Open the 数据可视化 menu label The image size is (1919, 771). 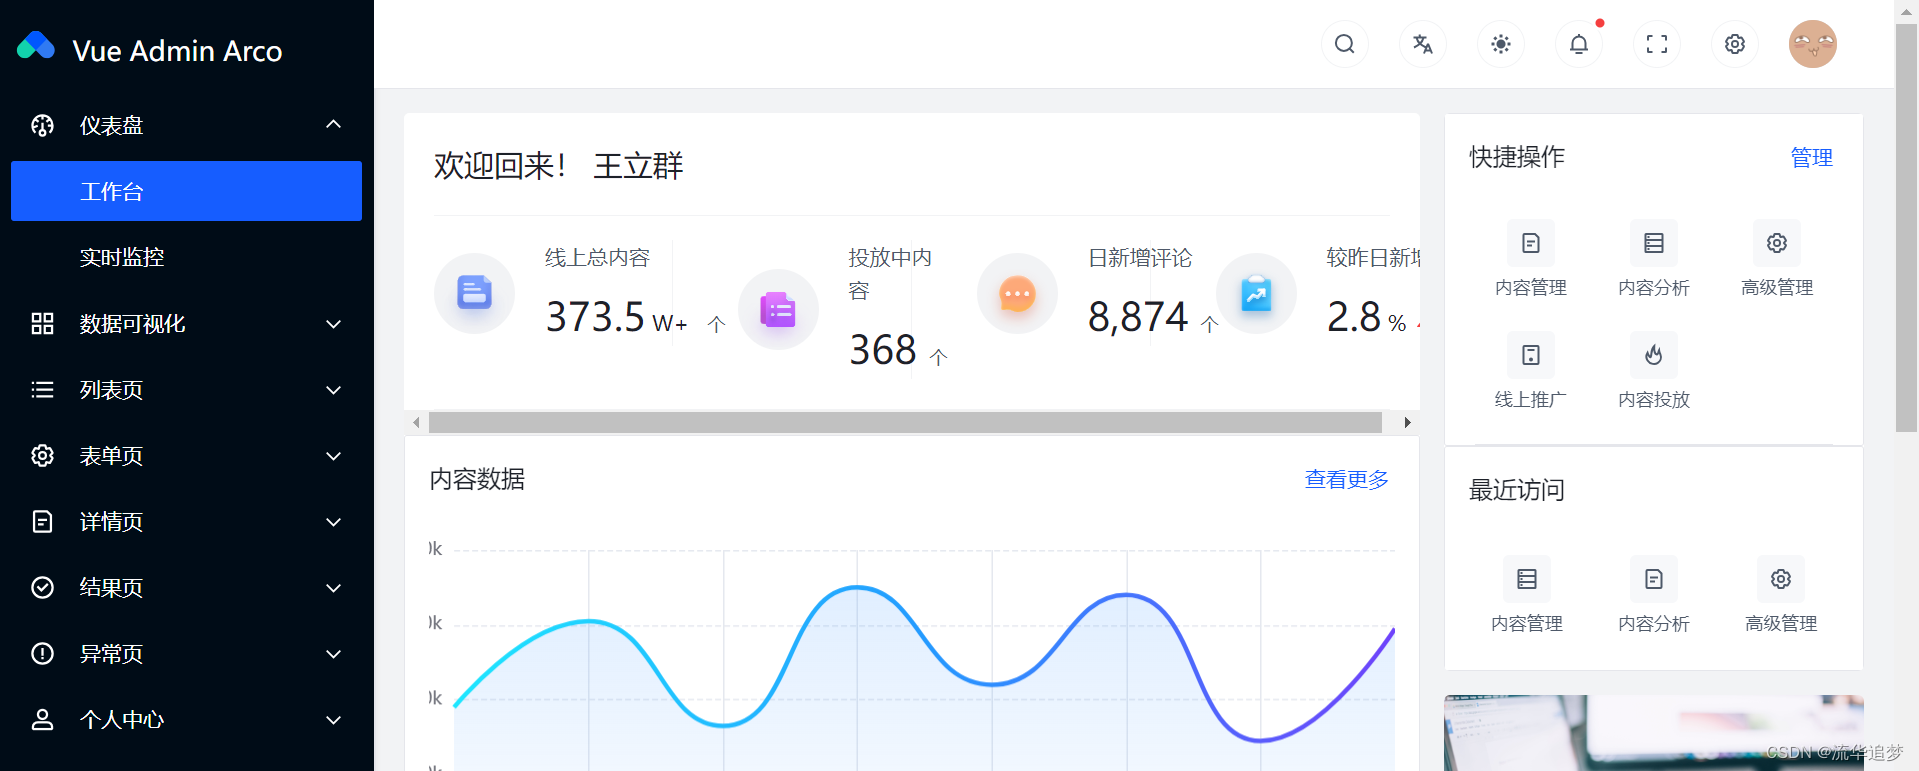tap(132, 324)
